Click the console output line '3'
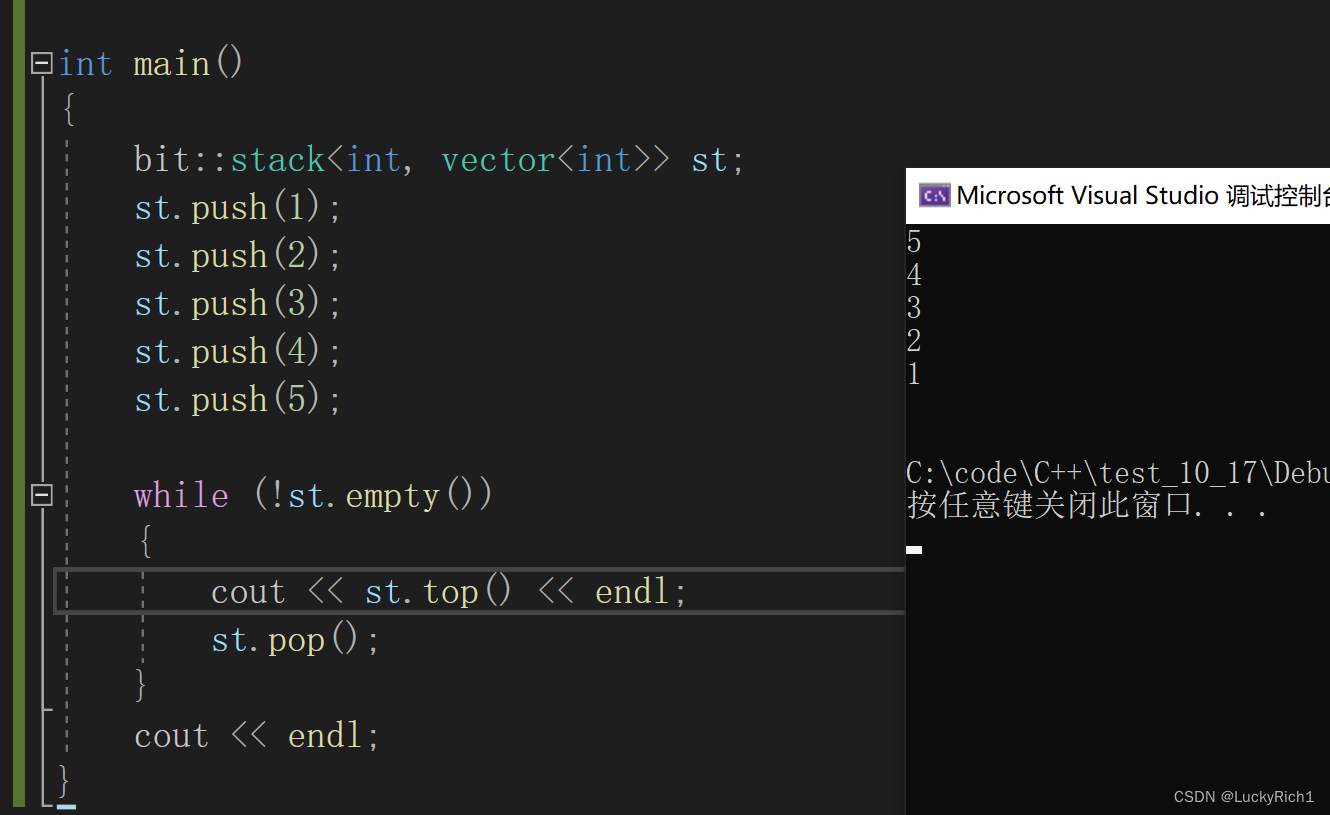Screen dimensions: 1330x815 tap(914, 308)
